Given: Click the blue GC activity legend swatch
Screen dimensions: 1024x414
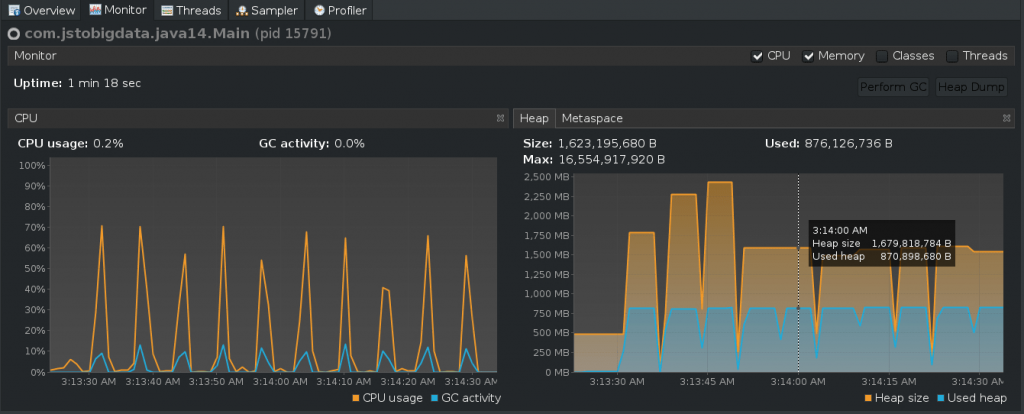Looking at the screenshot, I should click(436, 398).
